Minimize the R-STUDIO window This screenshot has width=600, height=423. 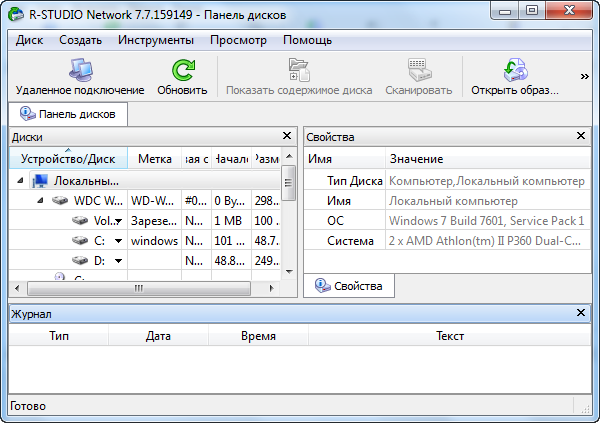click(x=505, y=11)
